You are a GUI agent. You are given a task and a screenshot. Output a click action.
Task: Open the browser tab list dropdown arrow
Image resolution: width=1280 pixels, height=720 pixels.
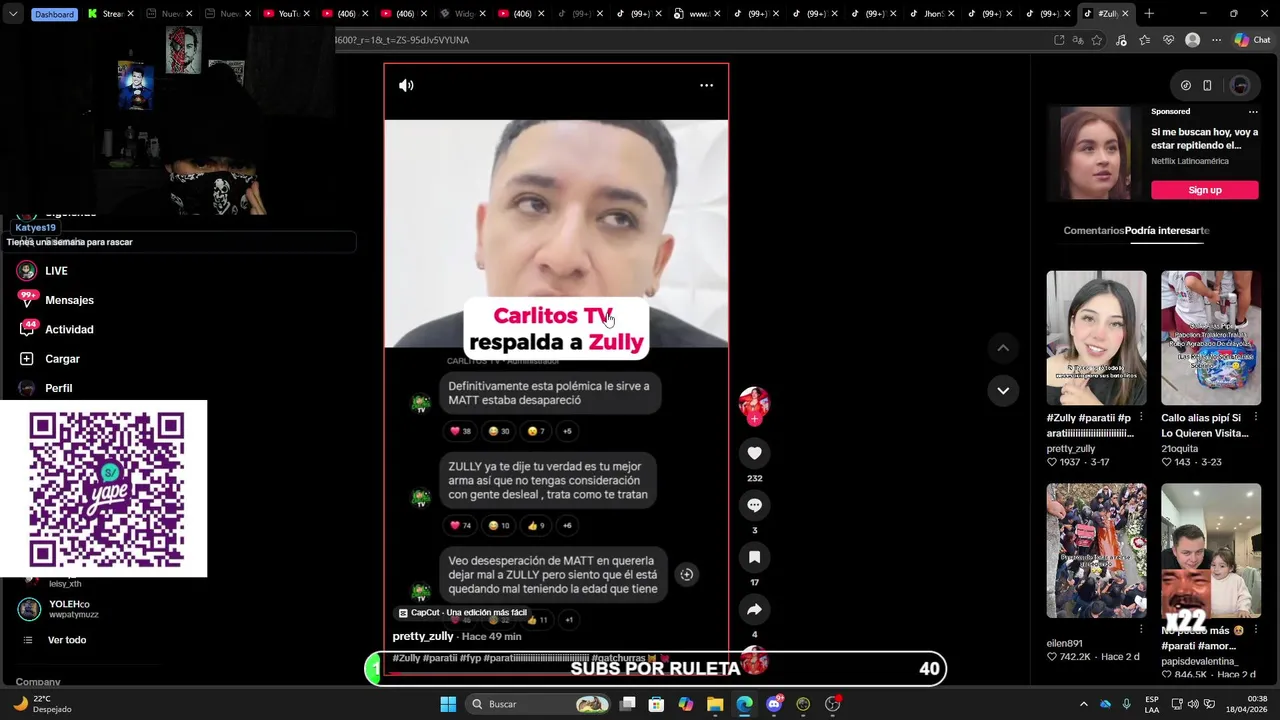coord(13,14)
